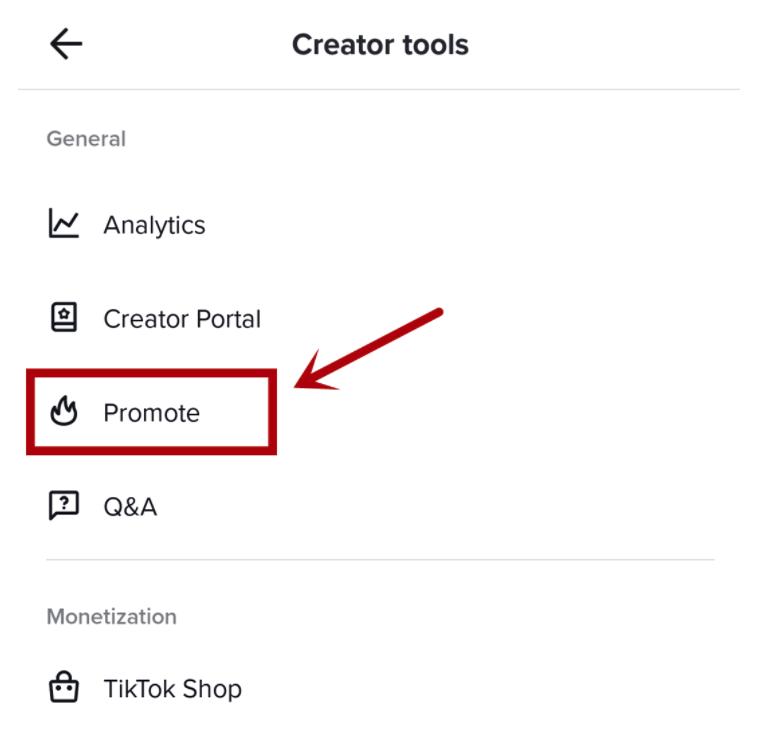Click the TikTok Shop bag icon
The height and width of the screenshot is (736, 764).
pyautogui.click(x=63, y=688)
